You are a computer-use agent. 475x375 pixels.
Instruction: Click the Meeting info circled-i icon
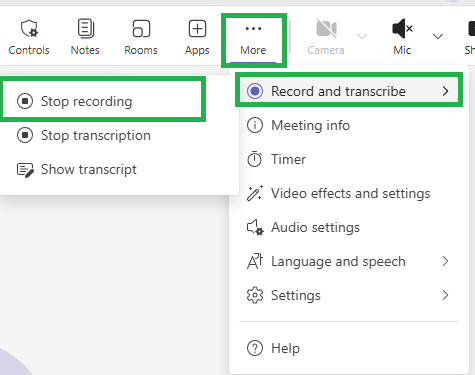click(x=255, y=125)
